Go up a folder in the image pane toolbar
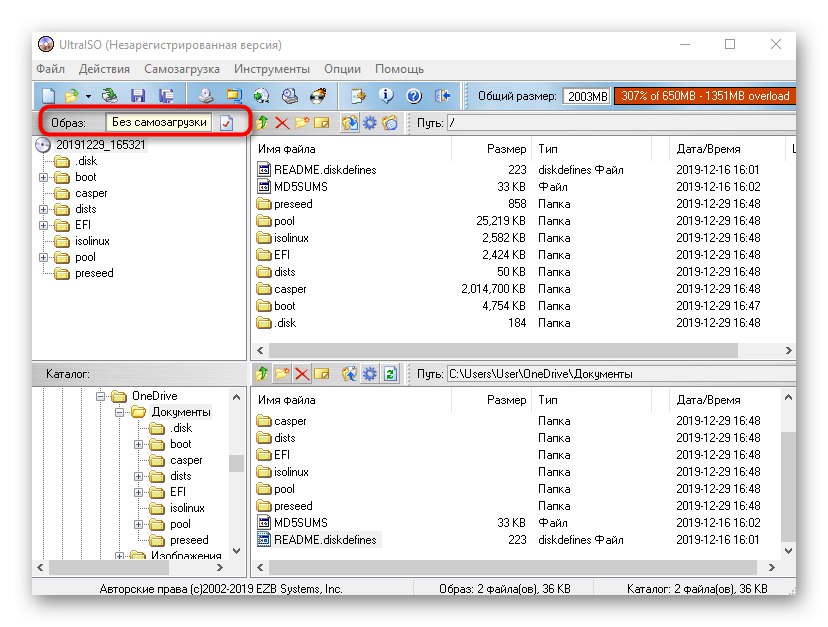828x627 pixels. point(262,123)
